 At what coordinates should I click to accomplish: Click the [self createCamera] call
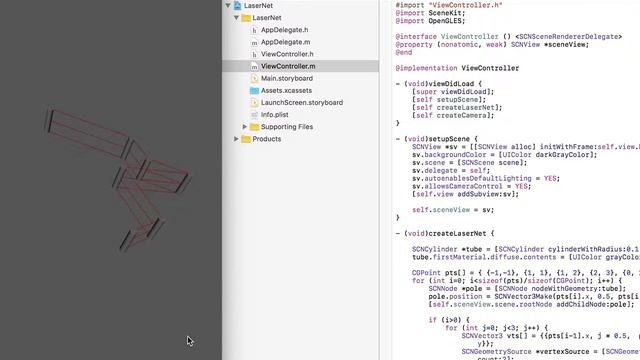[453, 116]
